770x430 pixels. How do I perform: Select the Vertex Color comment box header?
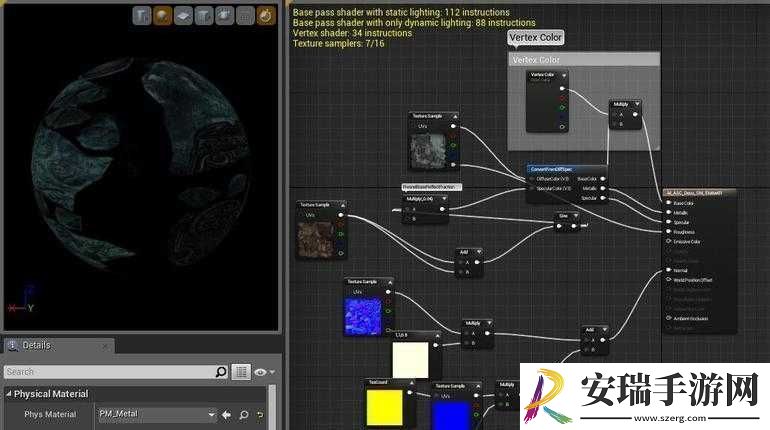[x=584, y=60]
